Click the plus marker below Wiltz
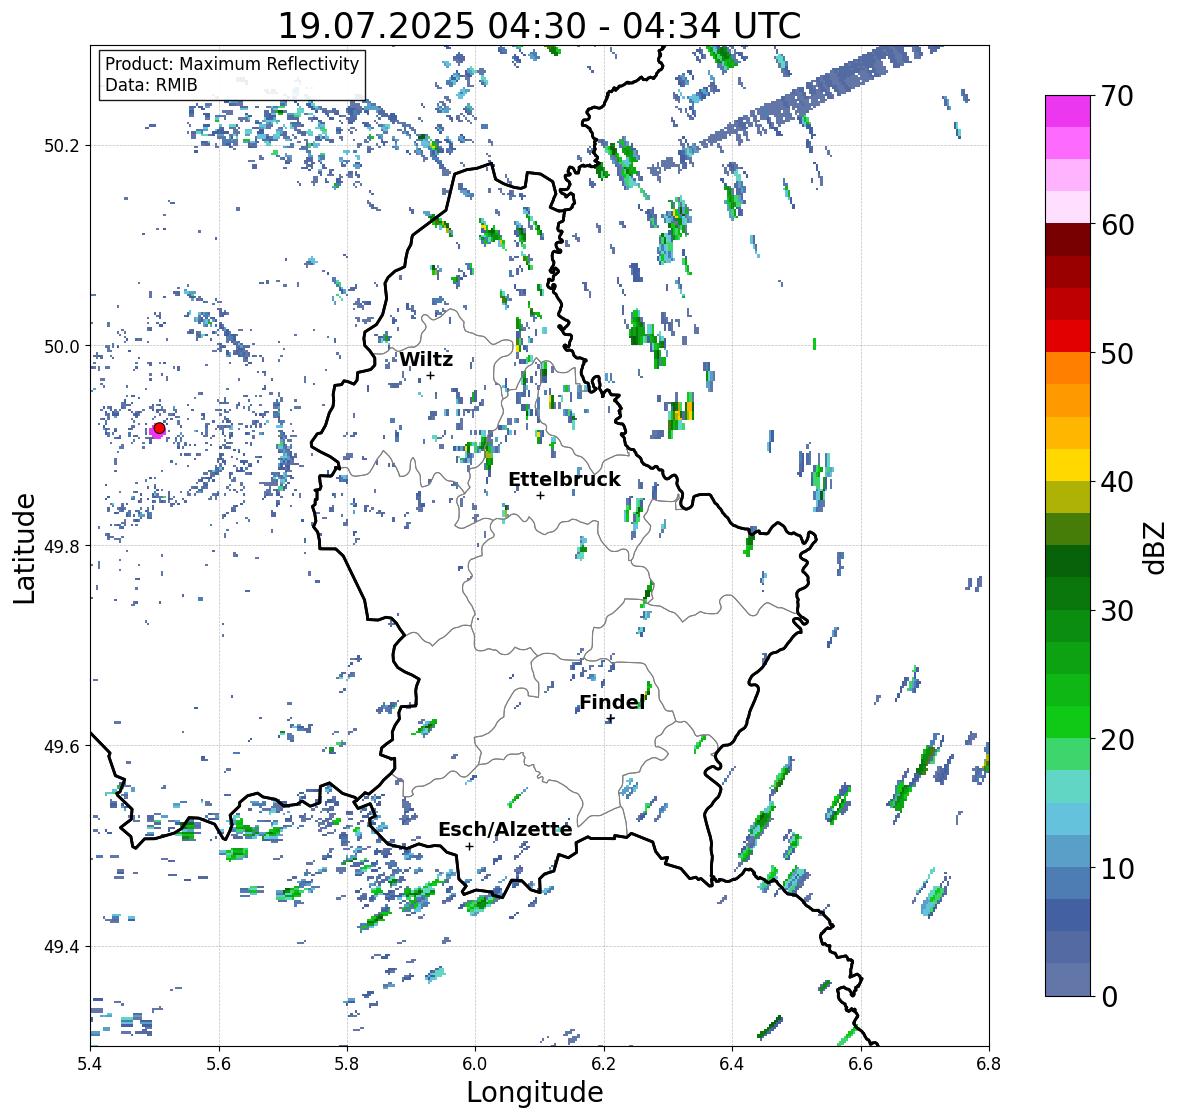Viewport: 1179px width, 1117px height. click(x=430, y=375)
